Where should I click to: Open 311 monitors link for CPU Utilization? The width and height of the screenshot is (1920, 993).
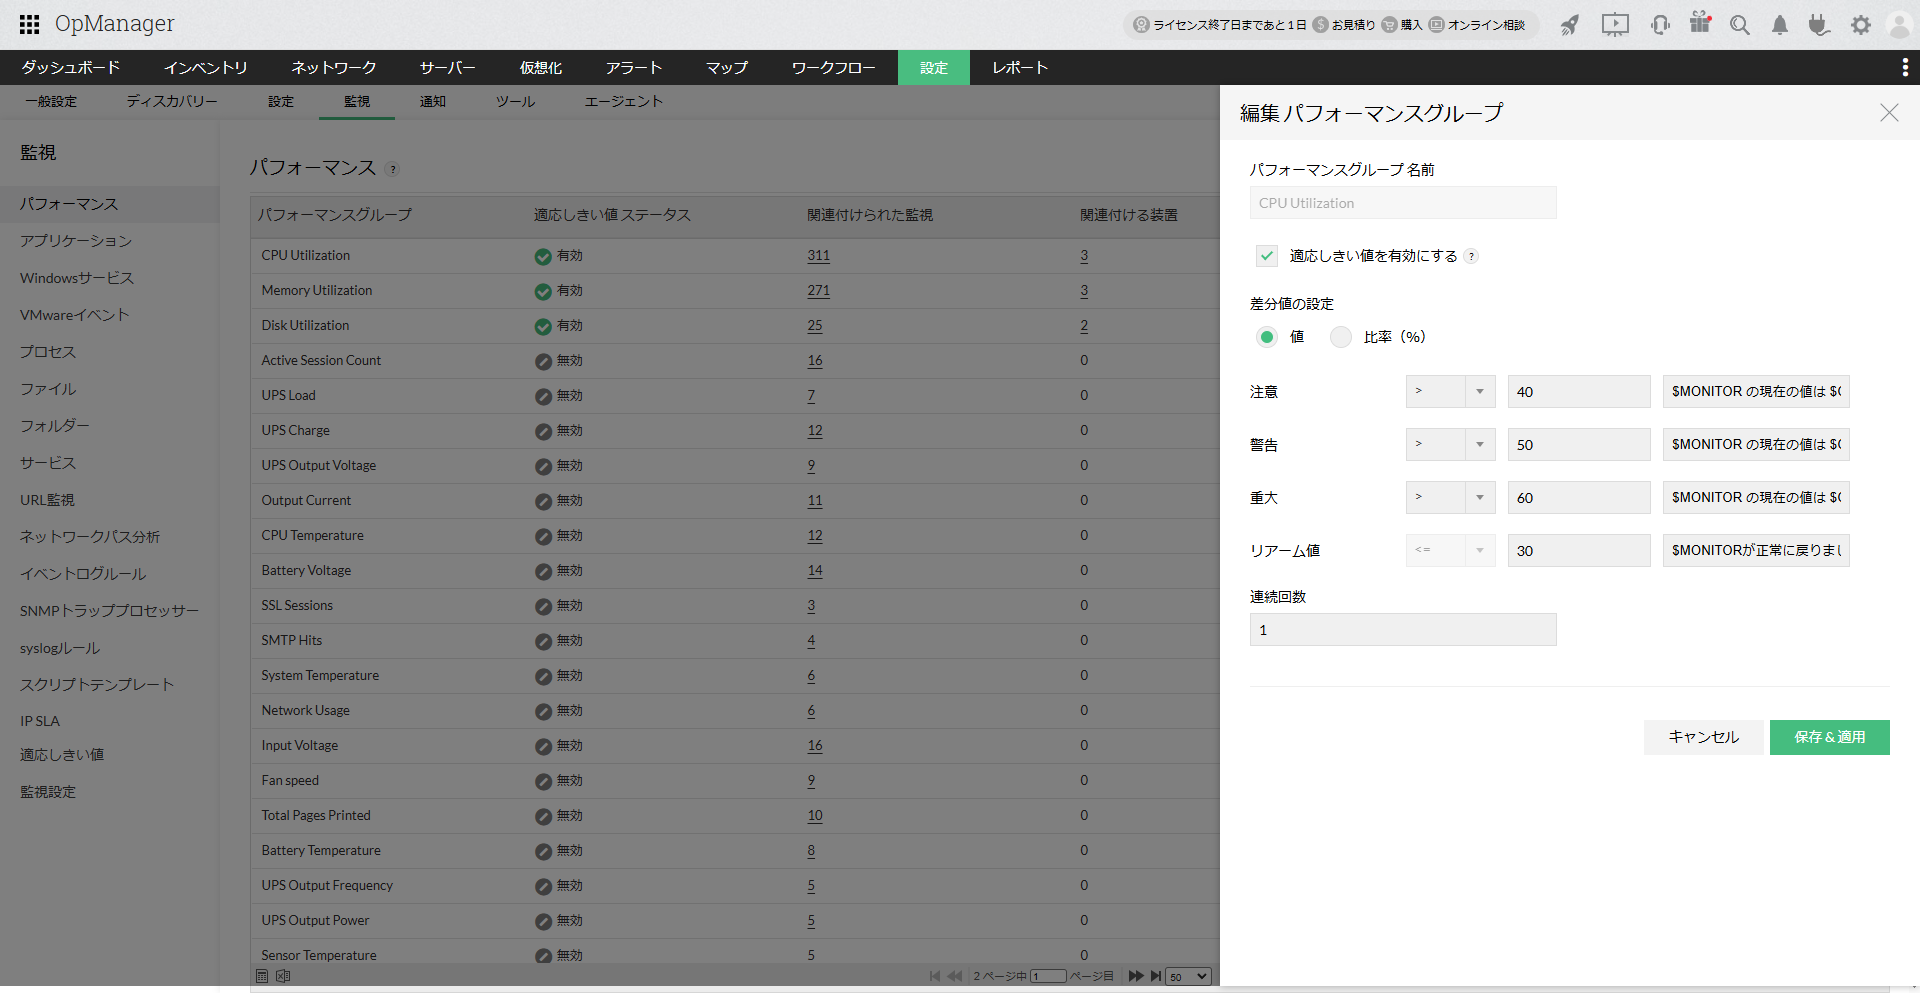(819, 256)
